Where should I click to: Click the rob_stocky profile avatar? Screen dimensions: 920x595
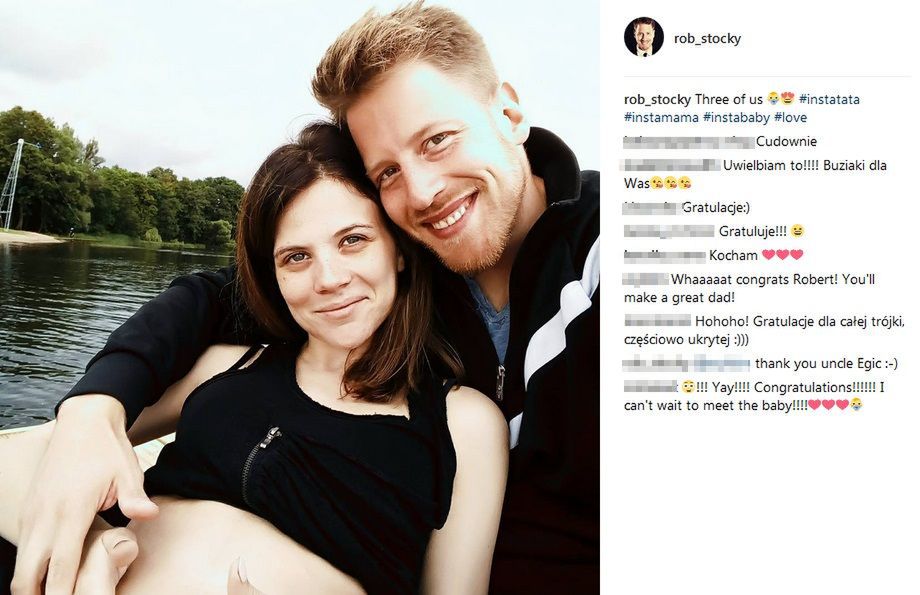click(x=644, y=37)
